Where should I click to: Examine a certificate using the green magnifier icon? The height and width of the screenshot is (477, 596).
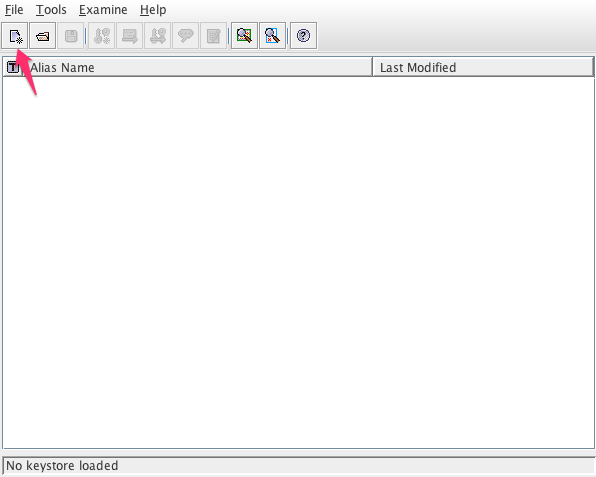(244, 36)
